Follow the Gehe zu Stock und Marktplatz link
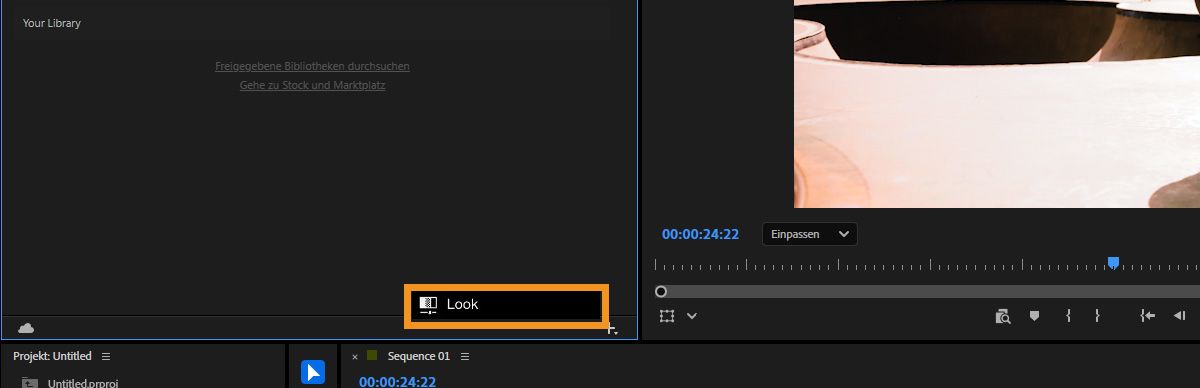 [x=312, y=85]
